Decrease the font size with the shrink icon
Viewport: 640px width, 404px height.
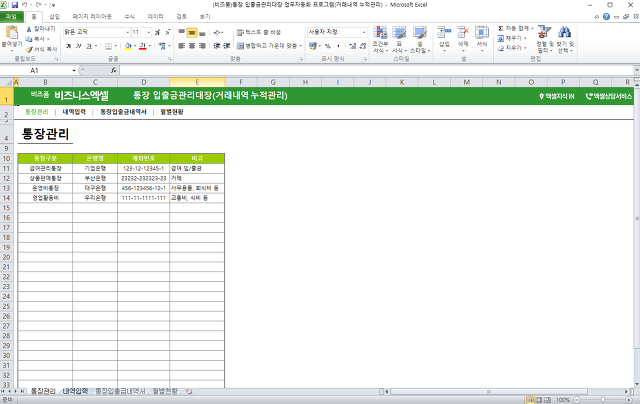(x=167, y=32)
